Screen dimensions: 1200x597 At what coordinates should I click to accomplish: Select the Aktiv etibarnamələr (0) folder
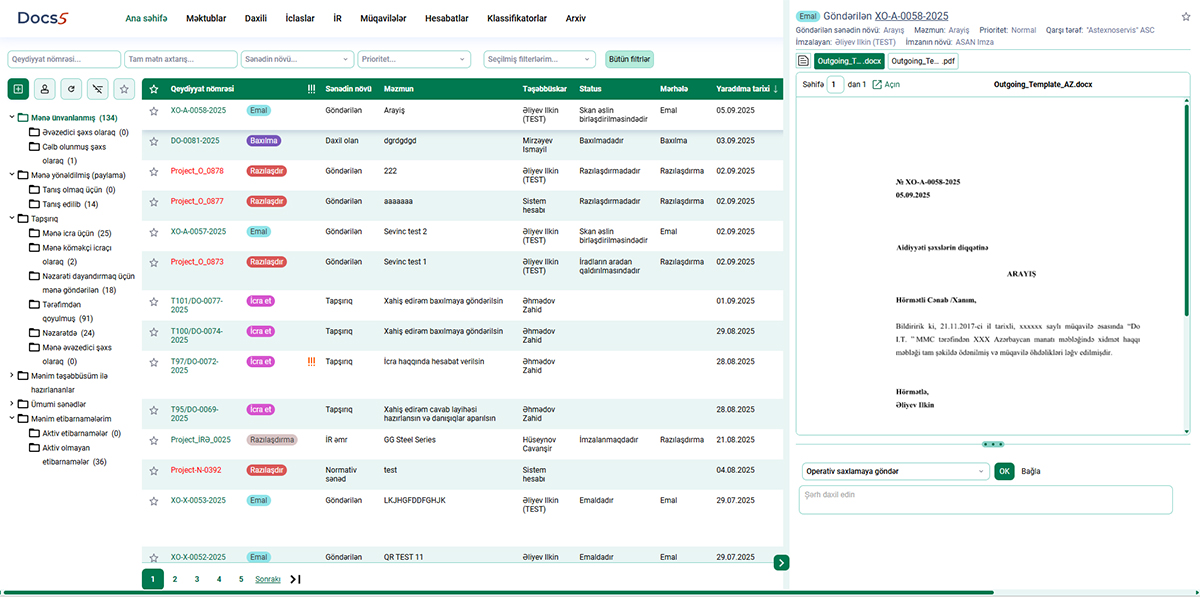click(81, 433)
